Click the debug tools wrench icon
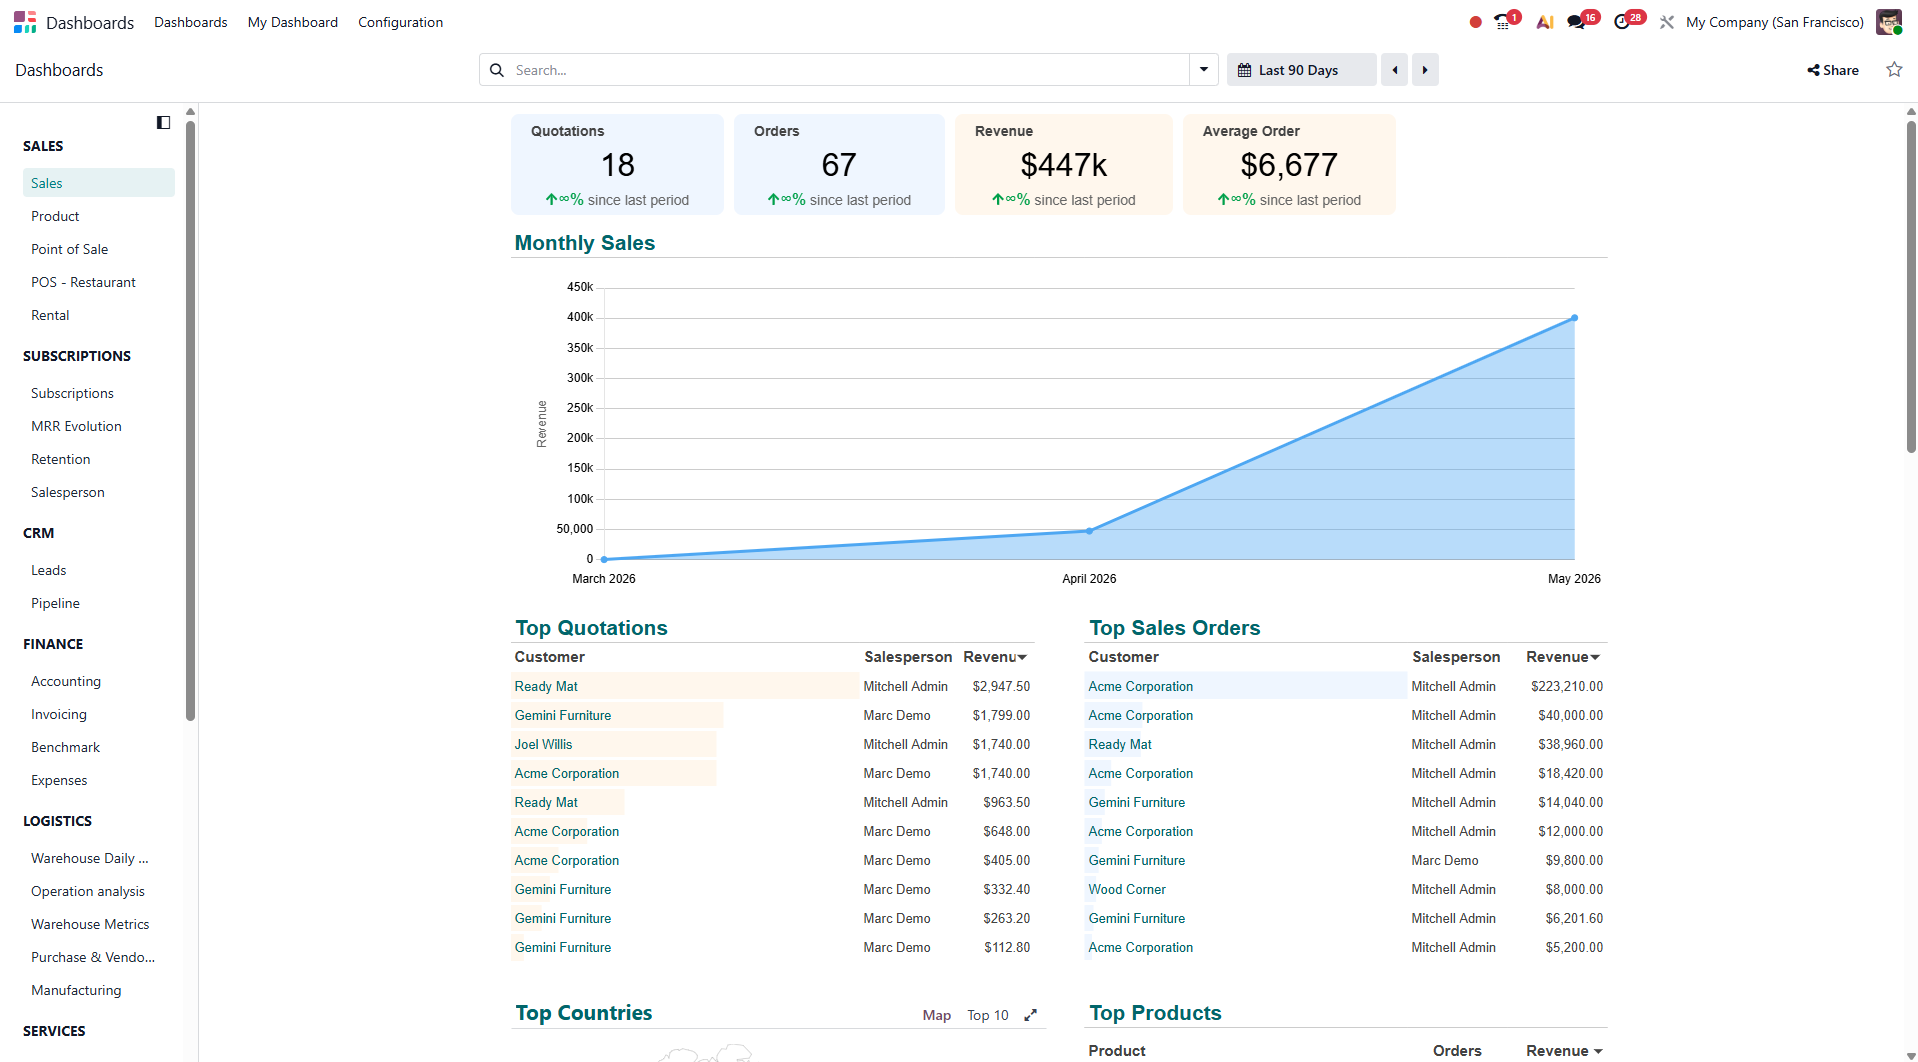This screenshot has width=1918, height=1062. (1666, 22)
